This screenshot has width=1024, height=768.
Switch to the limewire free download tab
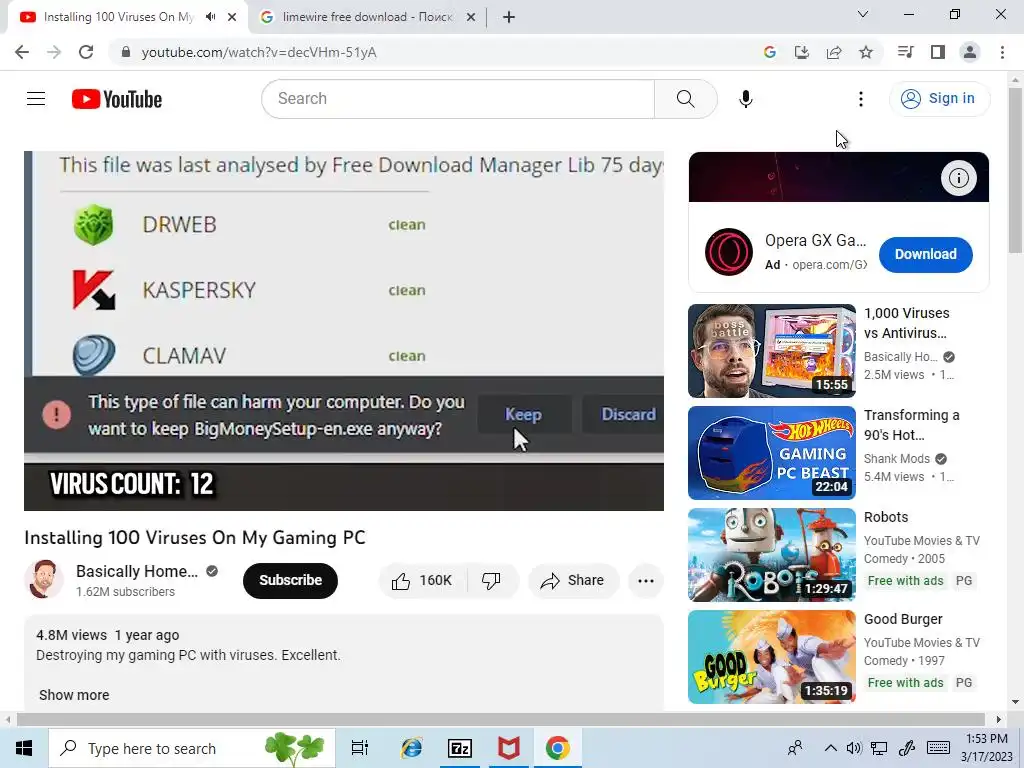pos(367,17)
